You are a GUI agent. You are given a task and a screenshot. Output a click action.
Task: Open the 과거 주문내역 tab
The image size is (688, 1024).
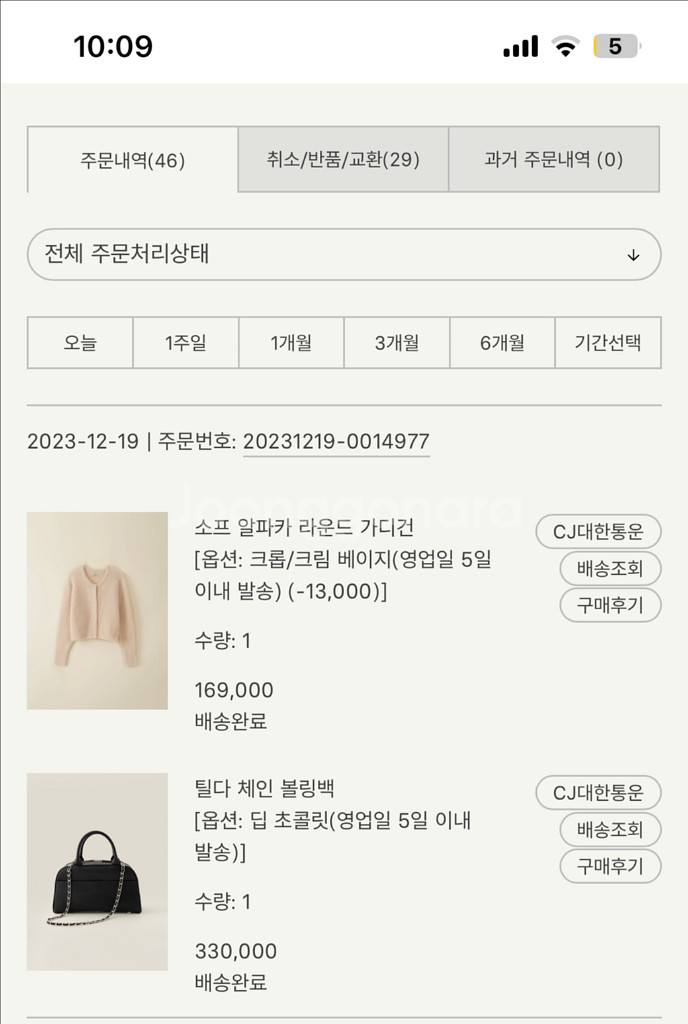point(554,160)
